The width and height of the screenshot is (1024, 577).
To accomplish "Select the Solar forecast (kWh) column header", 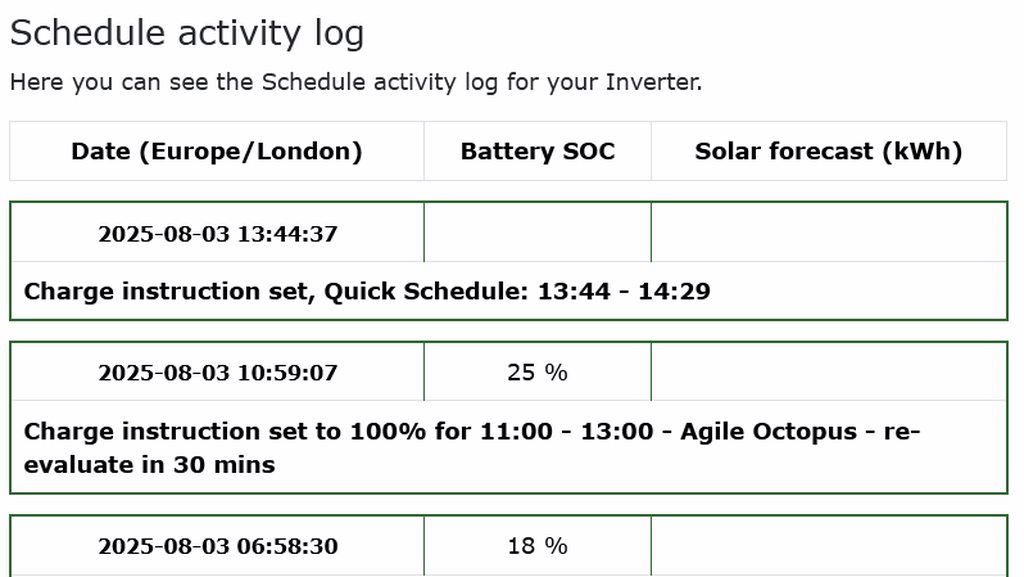I will 828,151.
